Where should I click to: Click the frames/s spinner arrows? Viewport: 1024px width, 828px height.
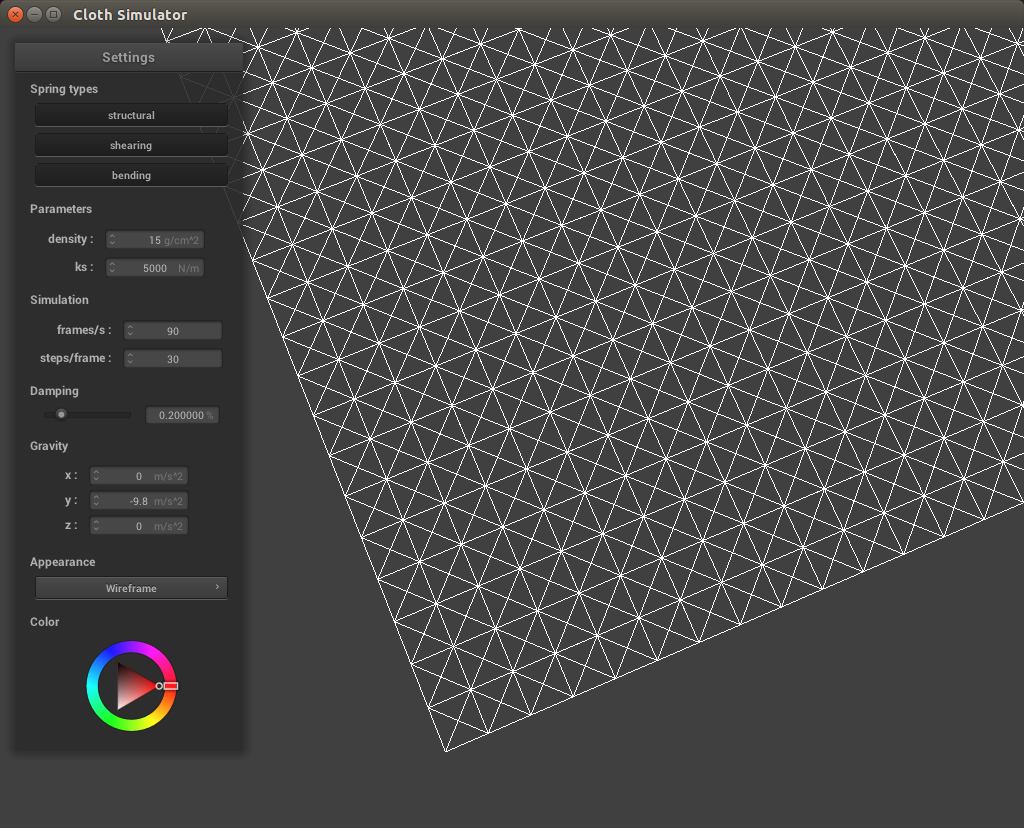click(x=130, y=331)
